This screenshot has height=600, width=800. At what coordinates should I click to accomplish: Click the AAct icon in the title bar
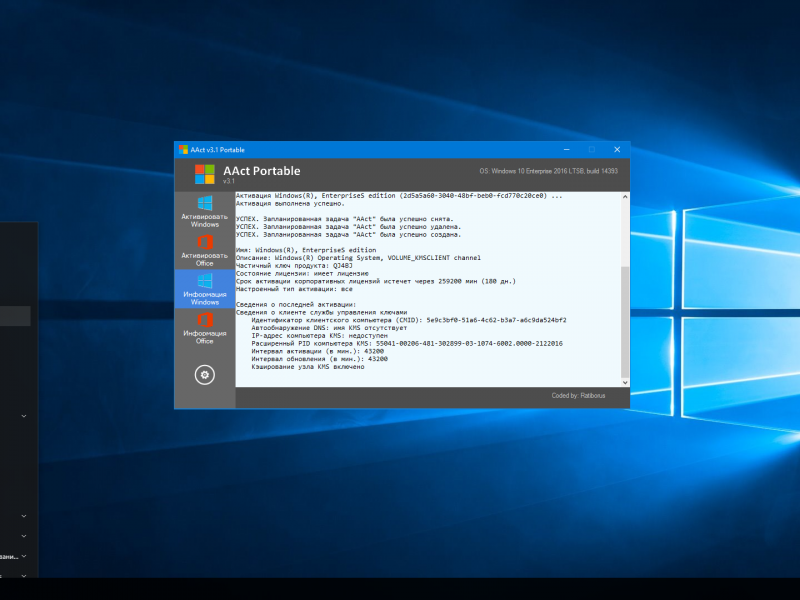[x=183, y=149]
